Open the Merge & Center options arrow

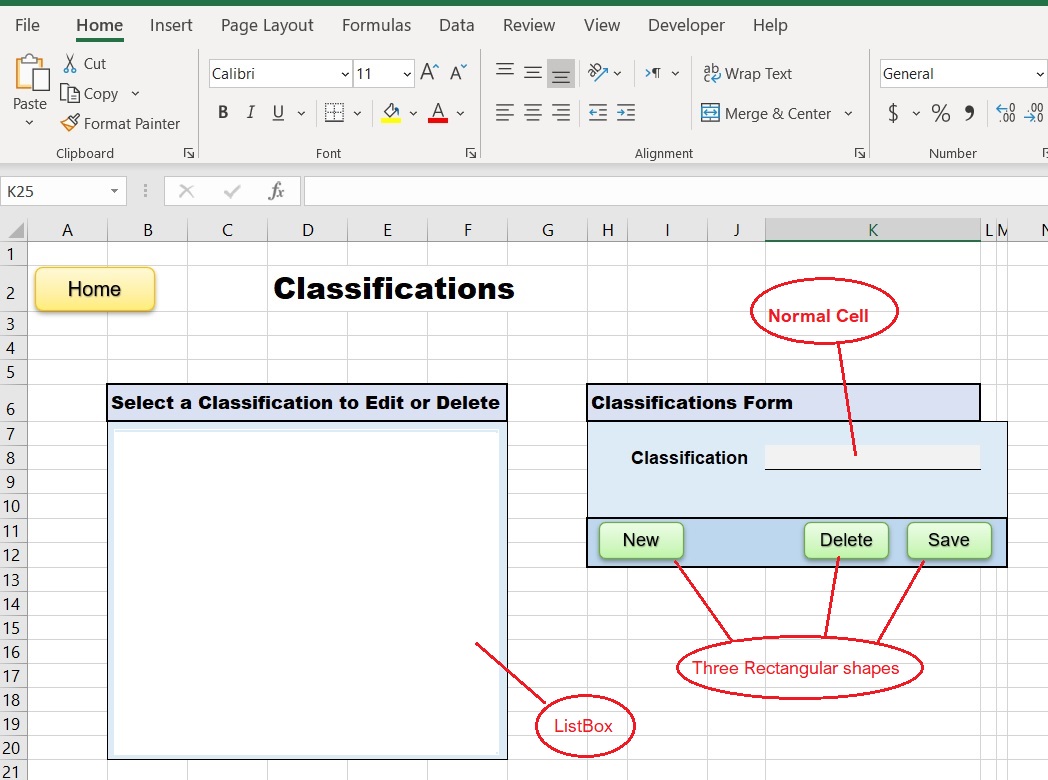pos(848,113)
